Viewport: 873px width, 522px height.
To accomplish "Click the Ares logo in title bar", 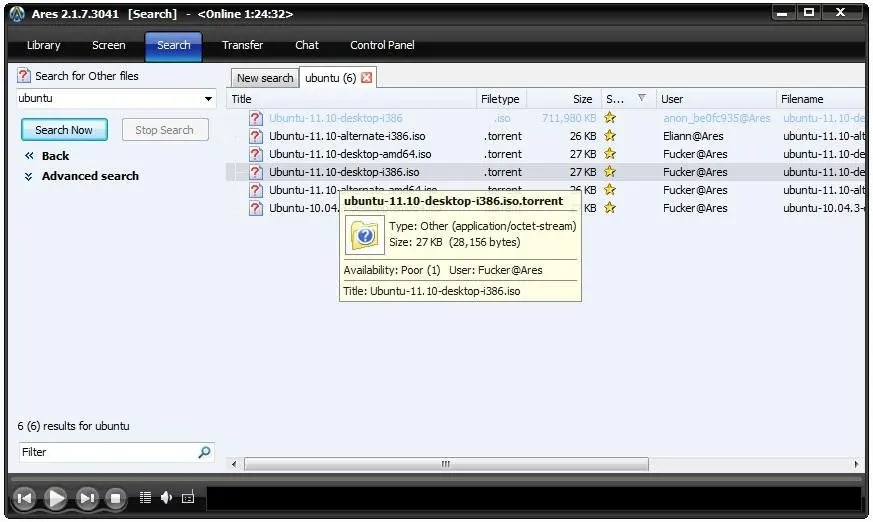I will [x=17, y=14].
